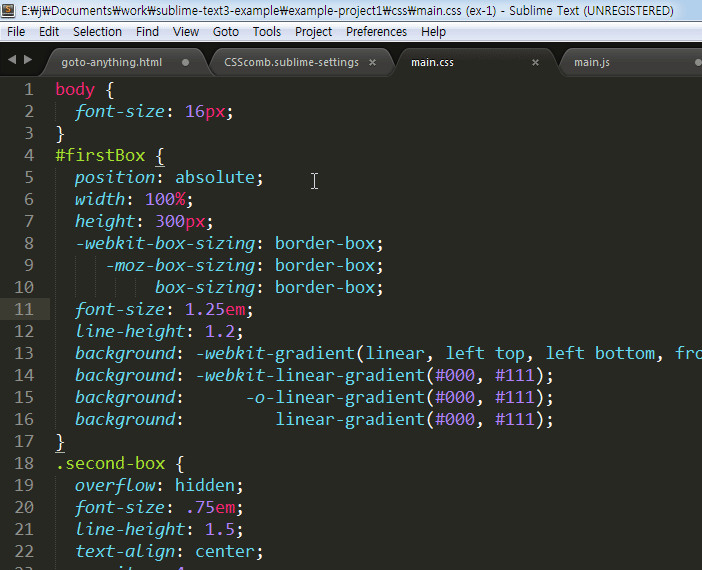The height and width of the screenshot is (570, 702).
Task: Open the Edit menu
Action: click(x=49, y=31)
